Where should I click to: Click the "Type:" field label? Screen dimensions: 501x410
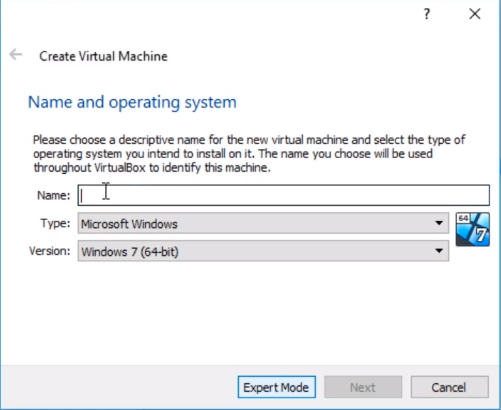55,223
